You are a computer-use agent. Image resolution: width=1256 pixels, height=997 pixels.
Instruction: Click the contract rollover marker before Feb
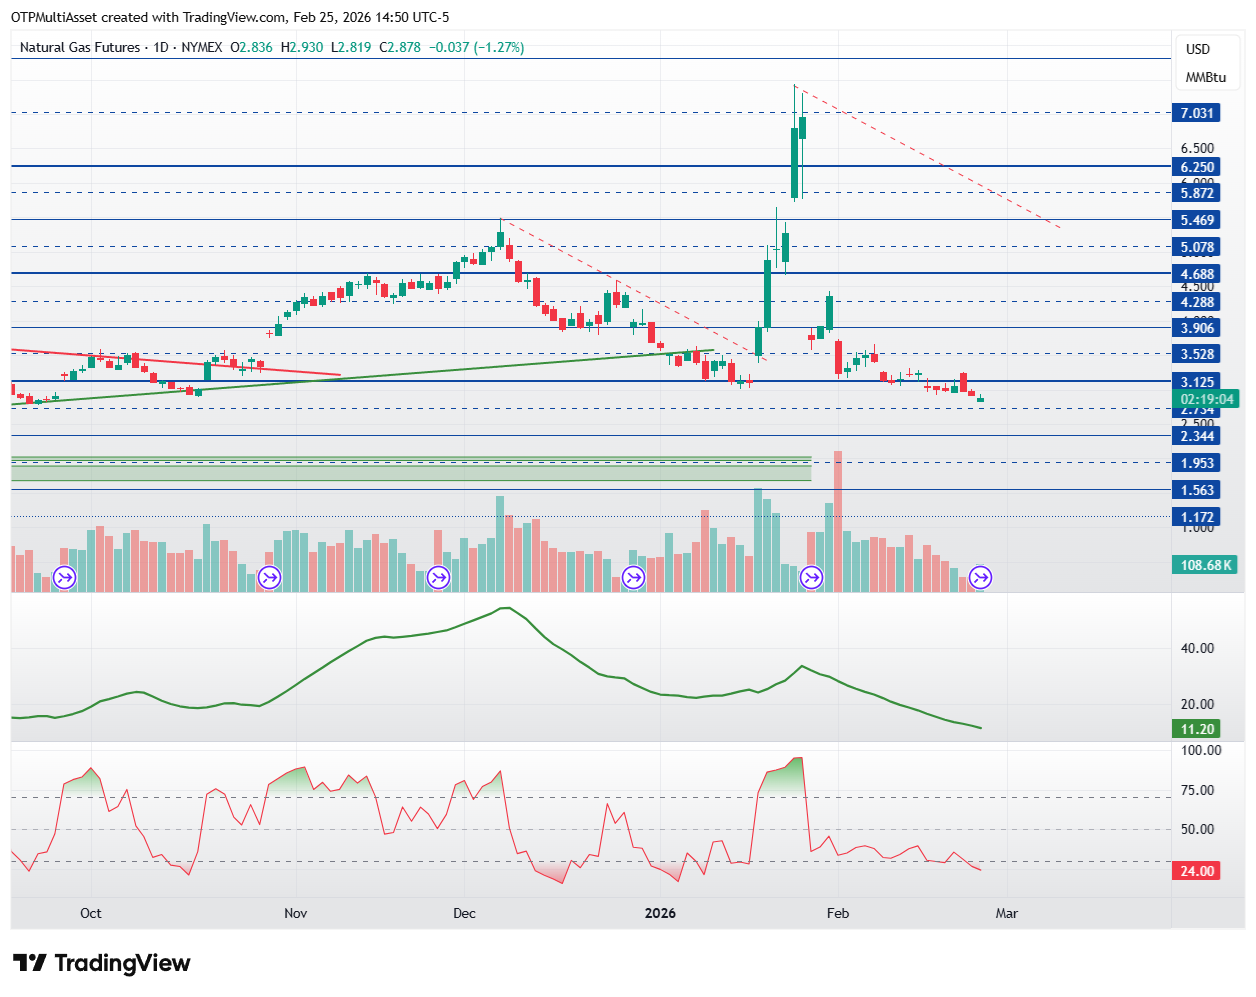[x=811, y=577]
